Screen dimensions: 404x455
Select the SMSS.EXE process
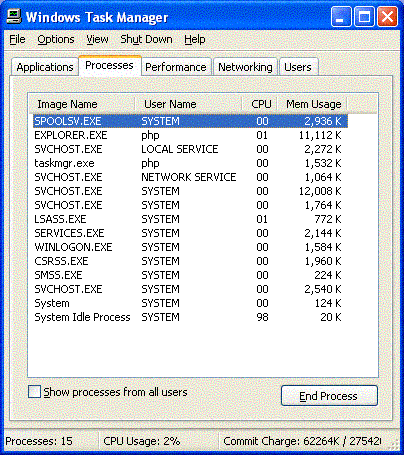pyautogui.click(x=190, y=275)
